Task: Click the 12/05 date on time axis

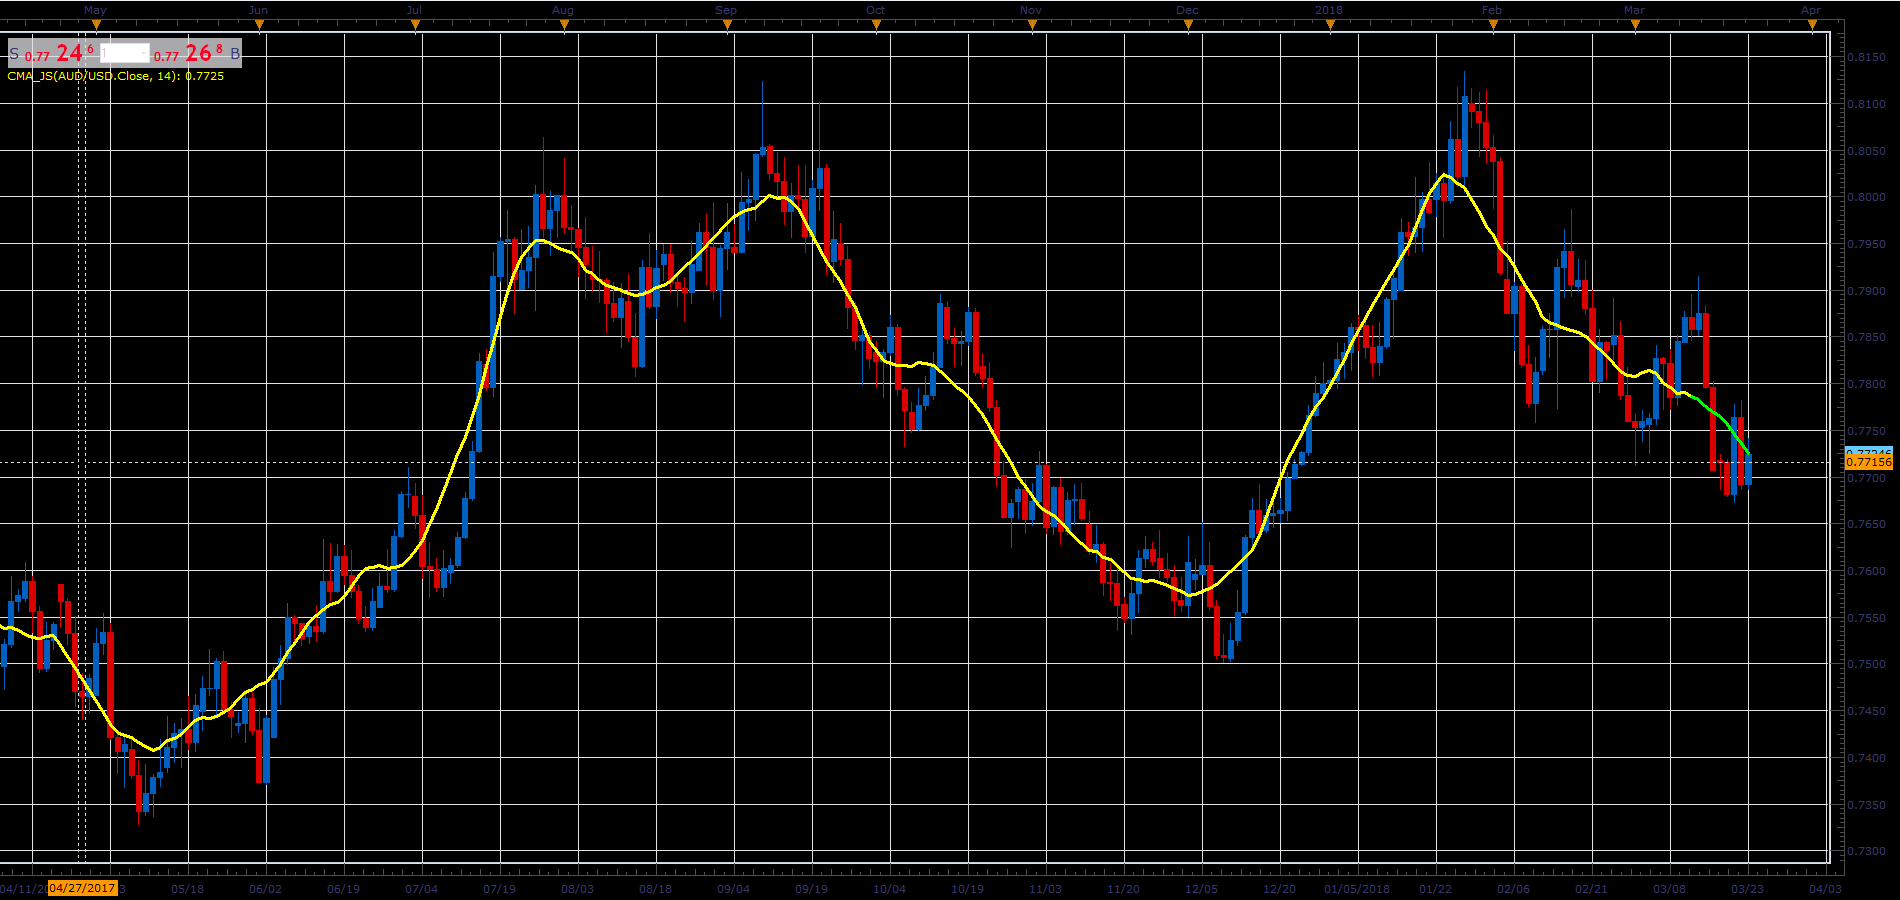Action: coord(1201,889)
